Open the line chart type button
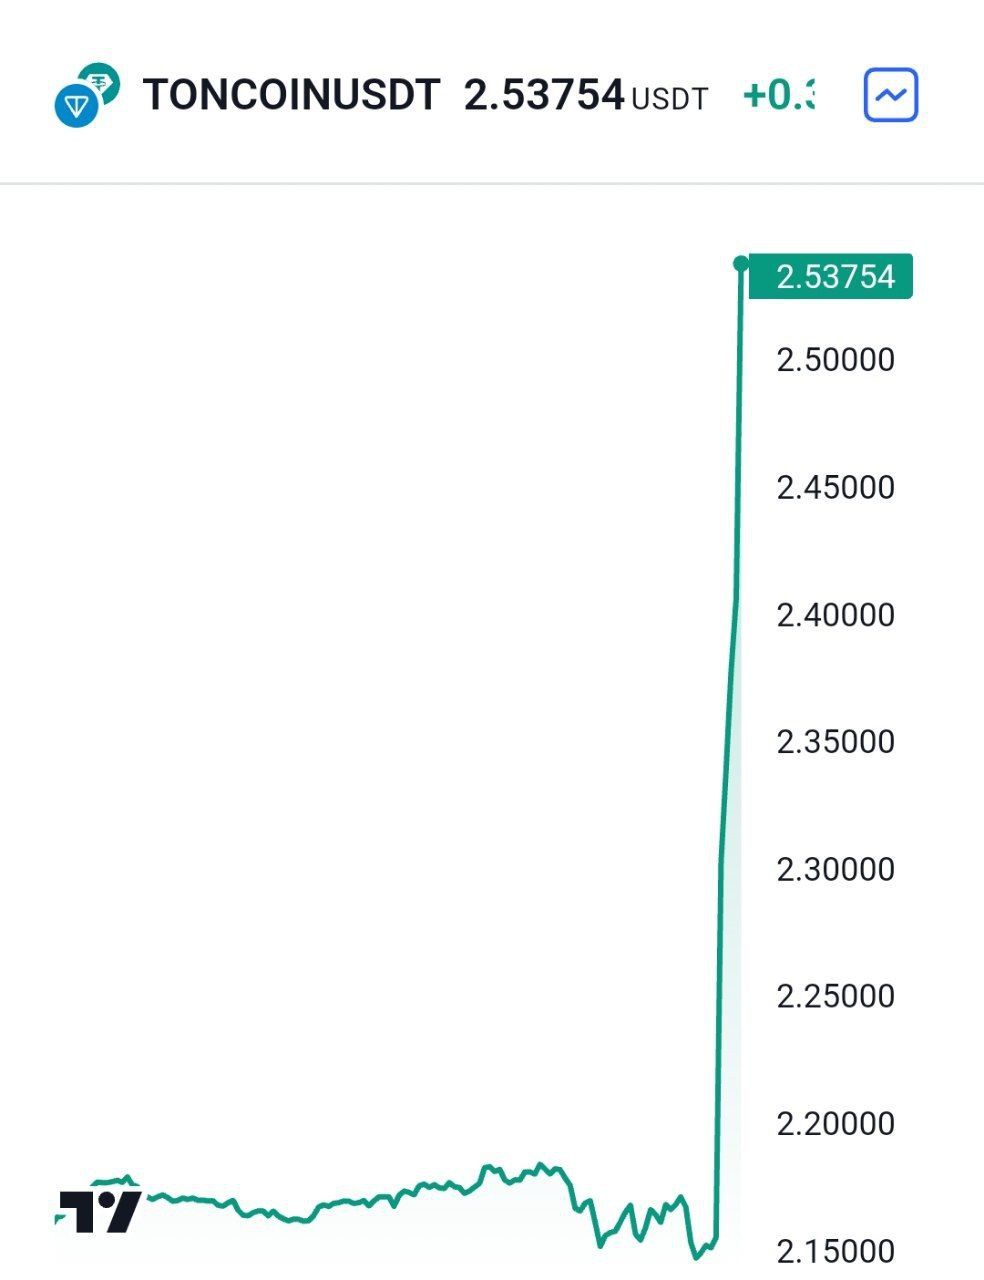Image resolution: width=984 pixels, height=1280 pixels. [890, 96]
